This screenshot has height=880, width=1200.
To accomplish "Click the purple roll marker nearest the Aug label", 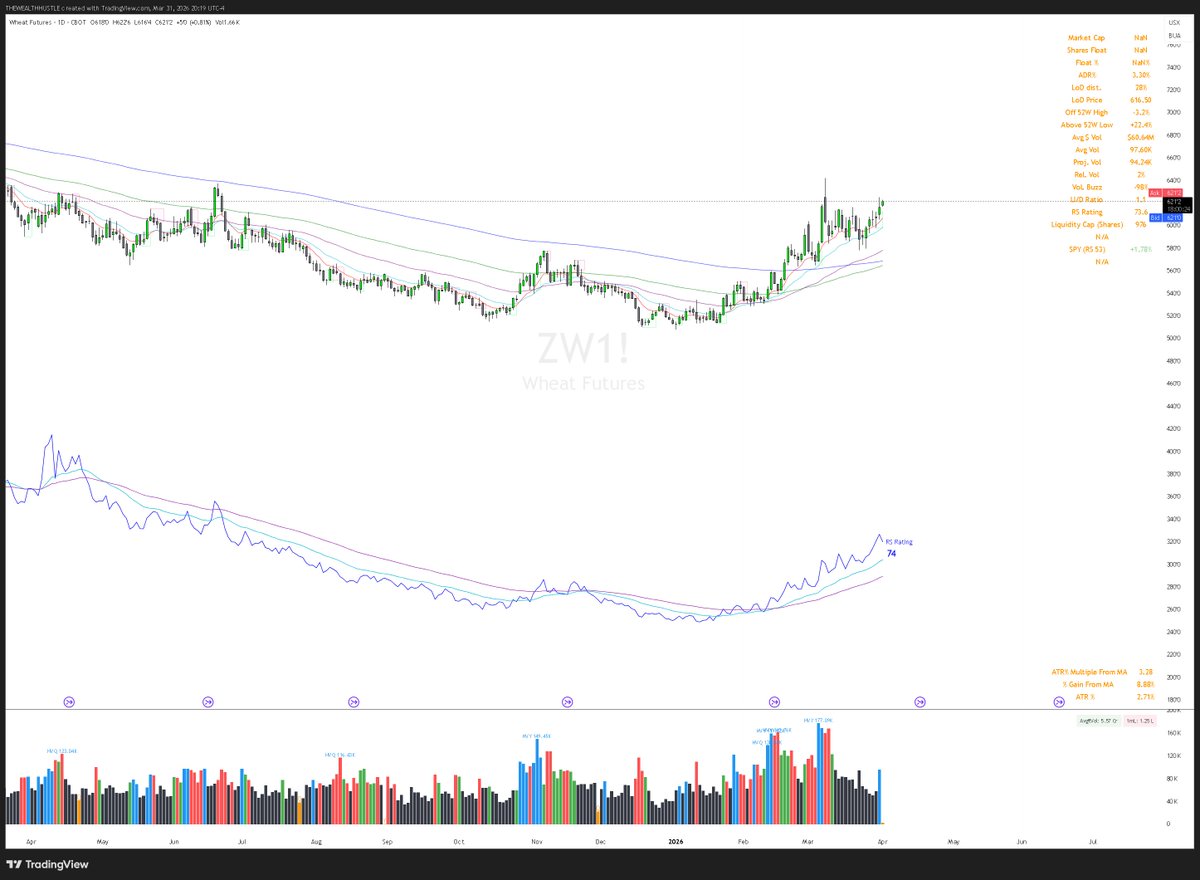I will (x=353, y=702).
